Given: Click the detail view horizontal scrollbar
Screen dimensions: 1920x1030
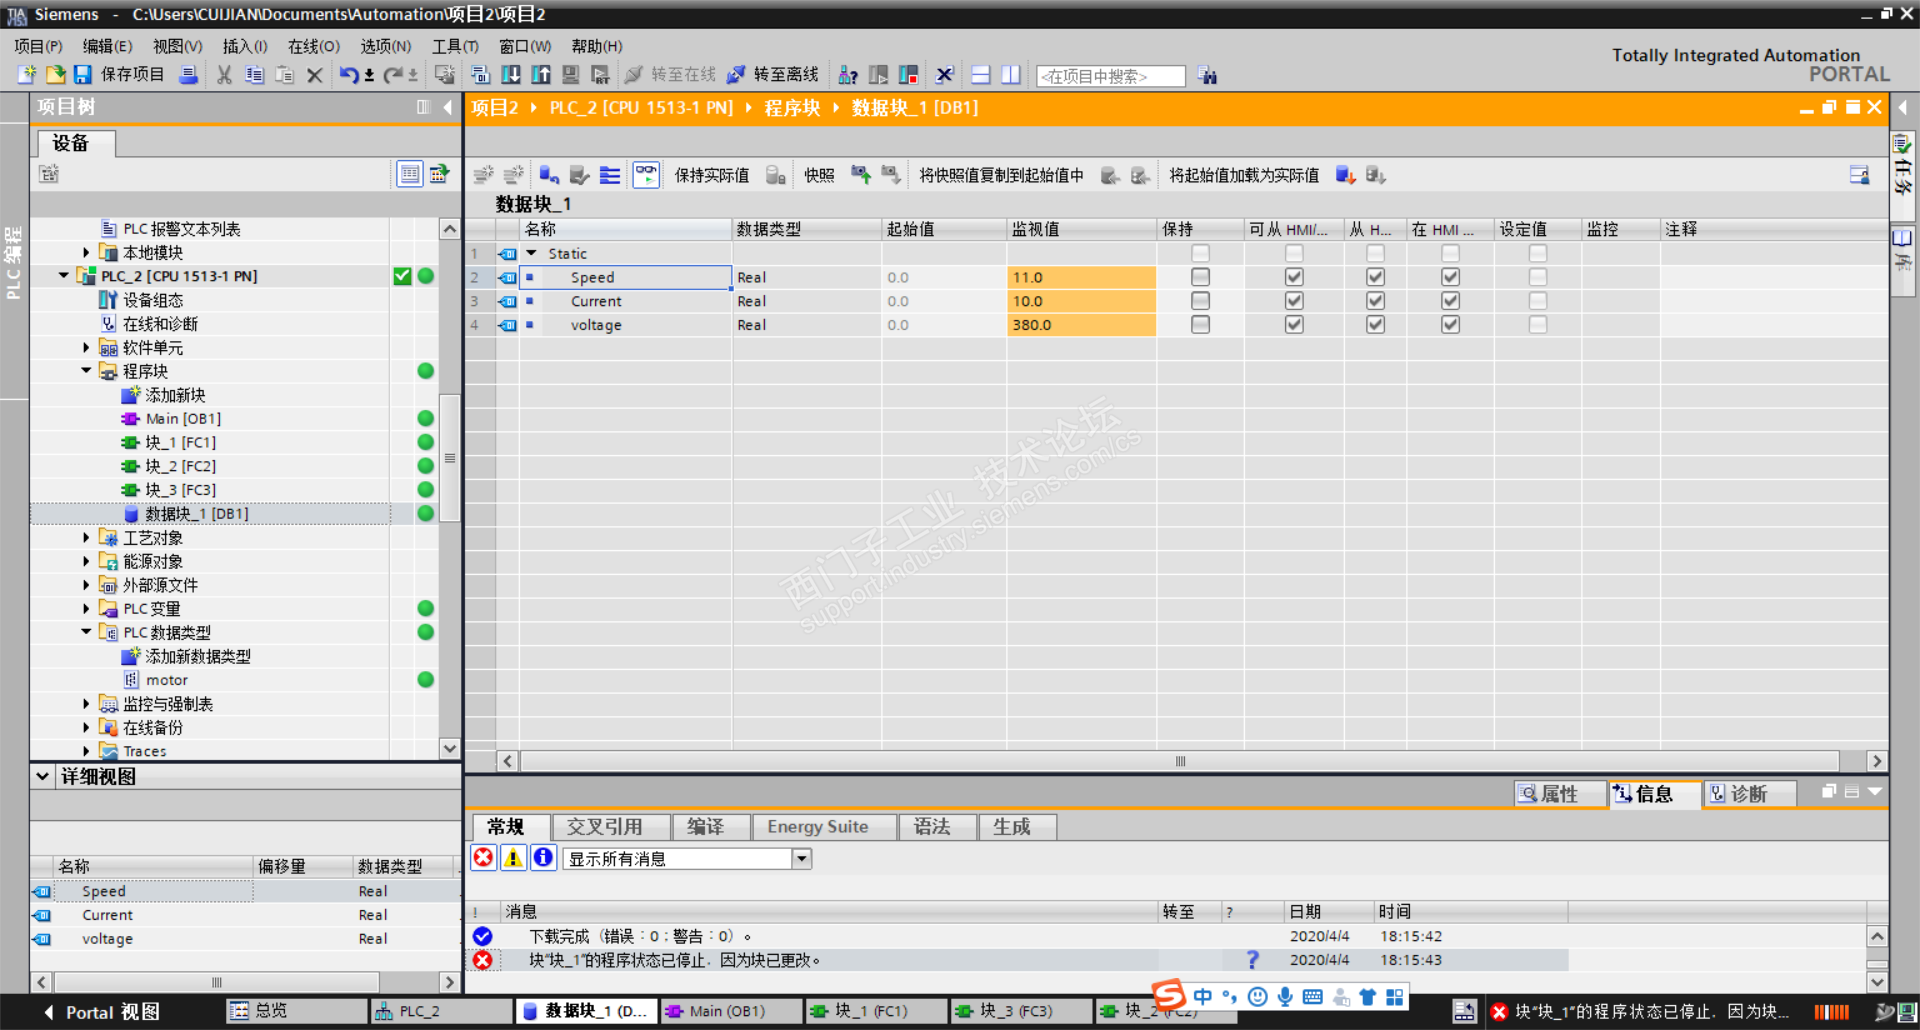Looking at the screenshot, I should 217,982.
